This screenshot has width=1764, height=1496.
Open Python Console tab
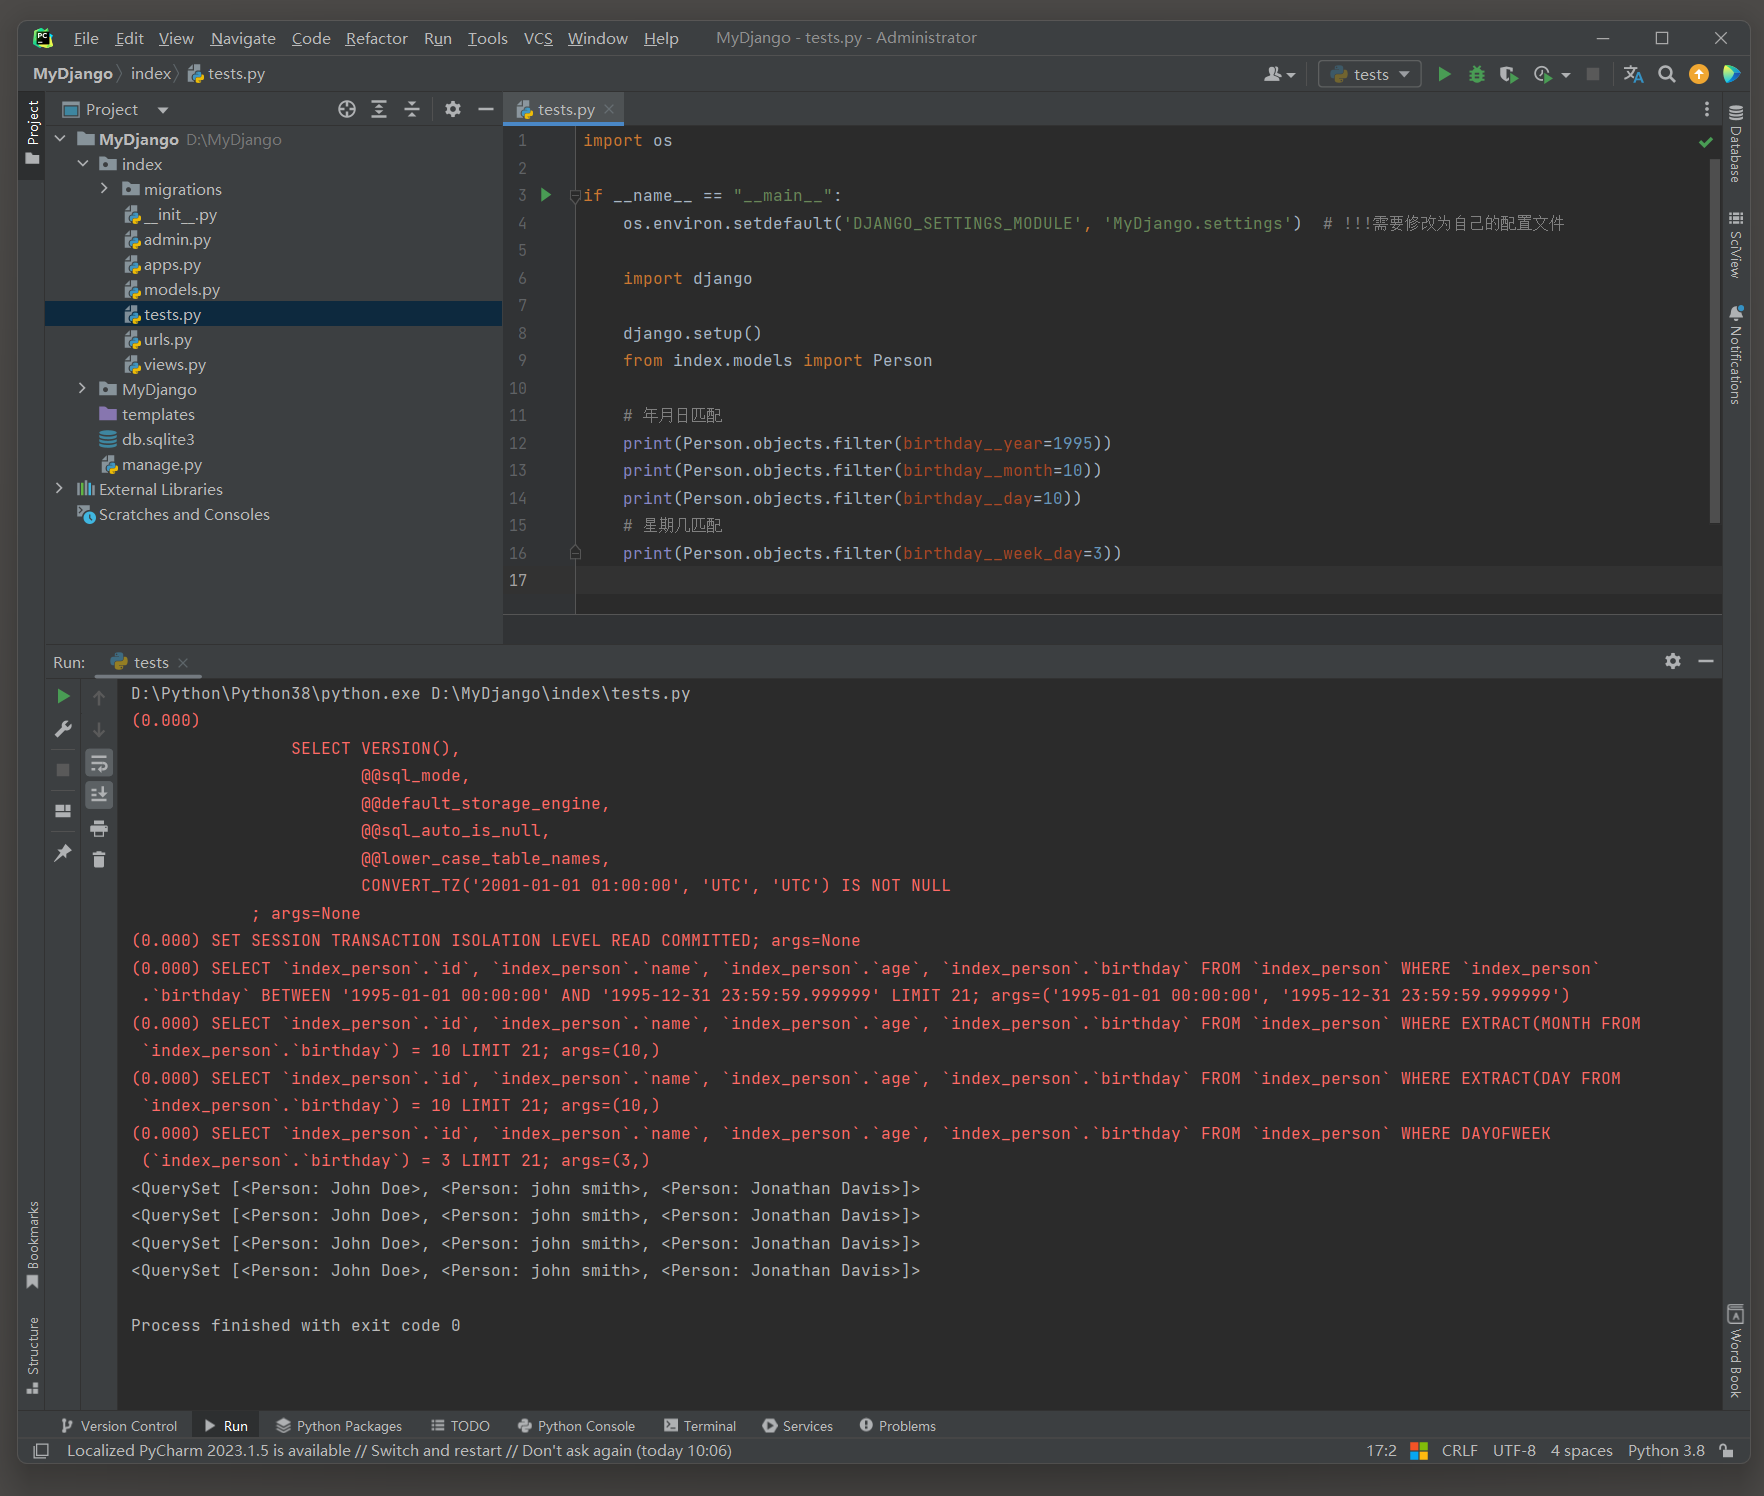[x=576, y=1426]
